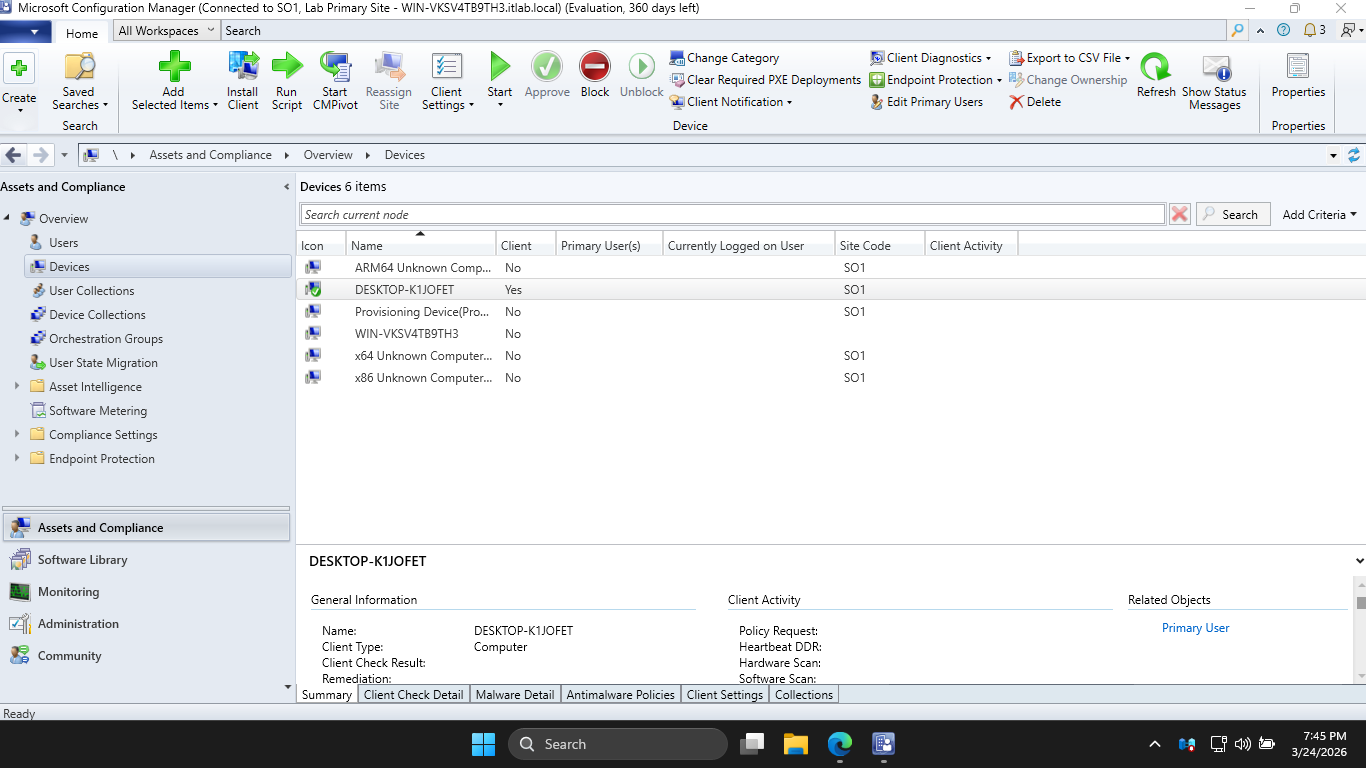Switch to the Client Check Detail tab
The width and height of the screenshot is (1366, 768).
(x=413, y=695)
